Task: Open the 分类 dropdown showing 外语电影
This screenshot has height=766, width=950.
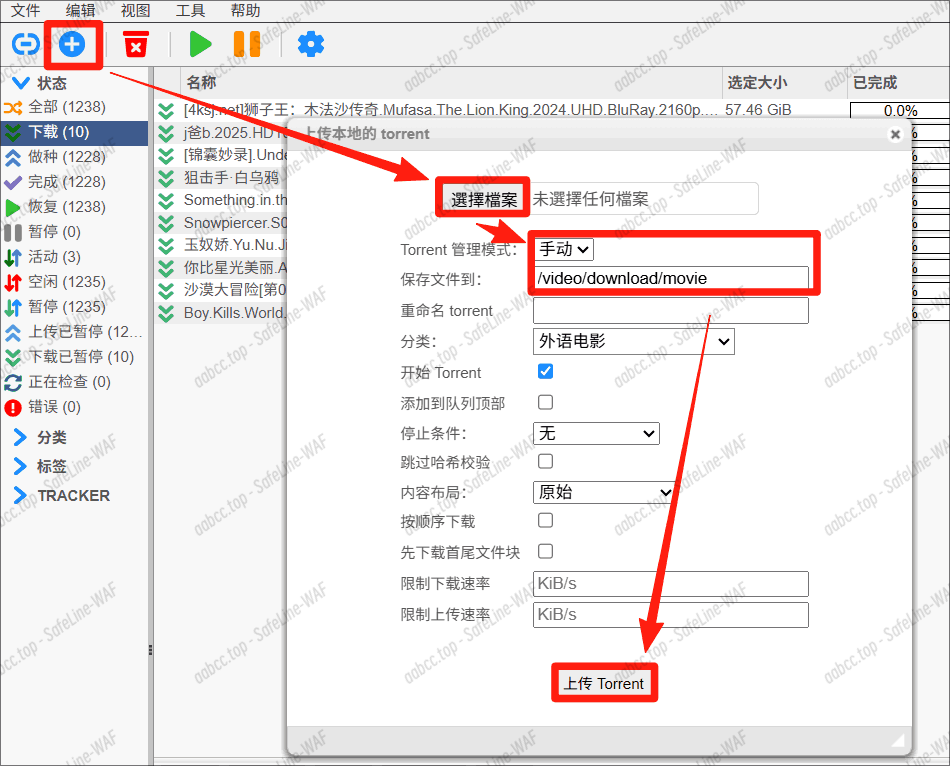Action: tap(634, 341)
